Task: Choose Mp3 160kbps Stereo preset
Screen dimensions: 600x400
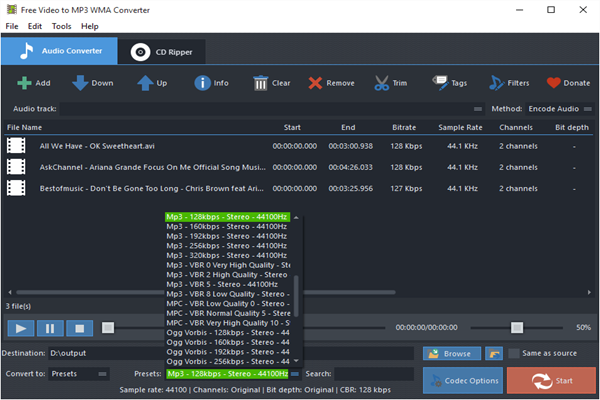Action: pyautogui.click(x=227, y=227)
